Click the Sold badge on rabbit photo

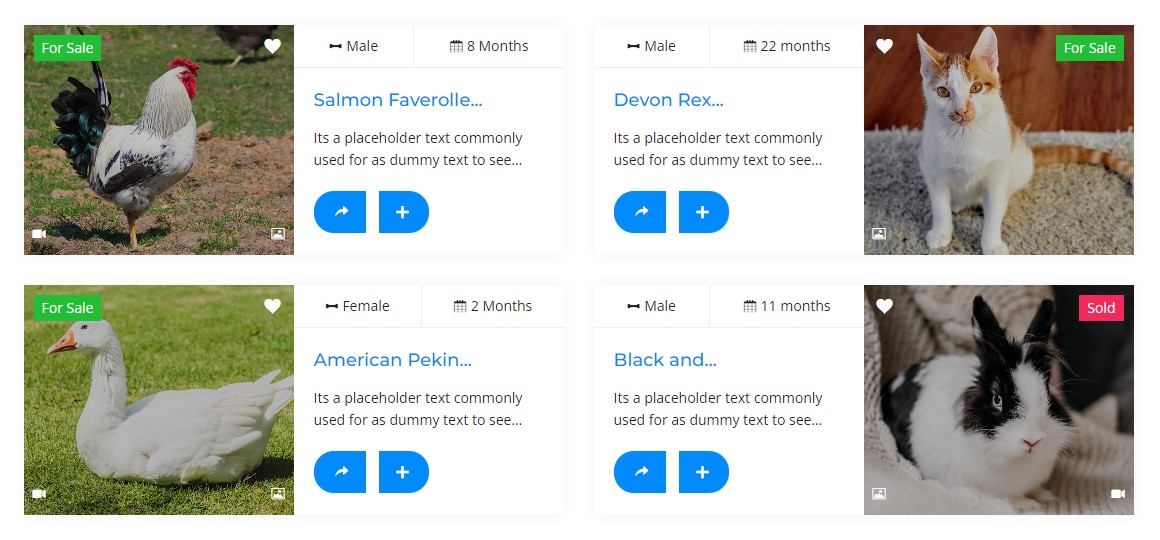coord(1101,308)
